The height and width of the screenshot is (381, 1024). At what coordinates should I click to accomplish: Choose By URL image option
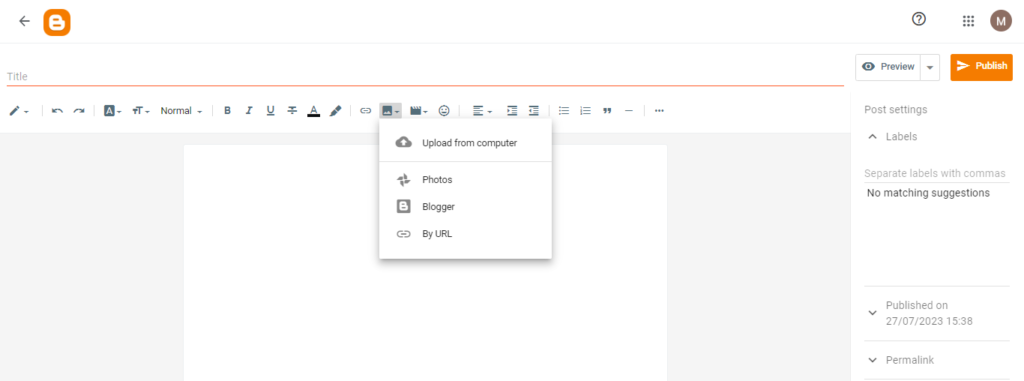[x=466, y=234]
